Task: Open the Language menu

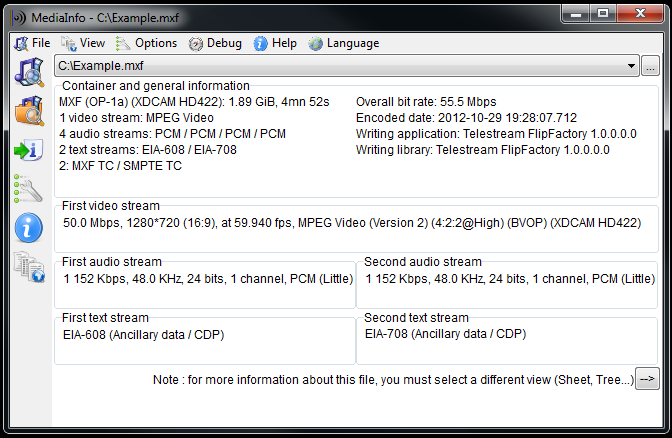Action: pyautogui.click(x=345, y=43)
